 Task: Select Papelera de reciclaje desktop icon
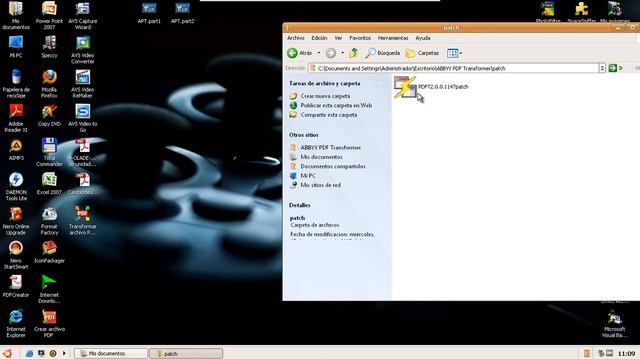pos(16,84)
